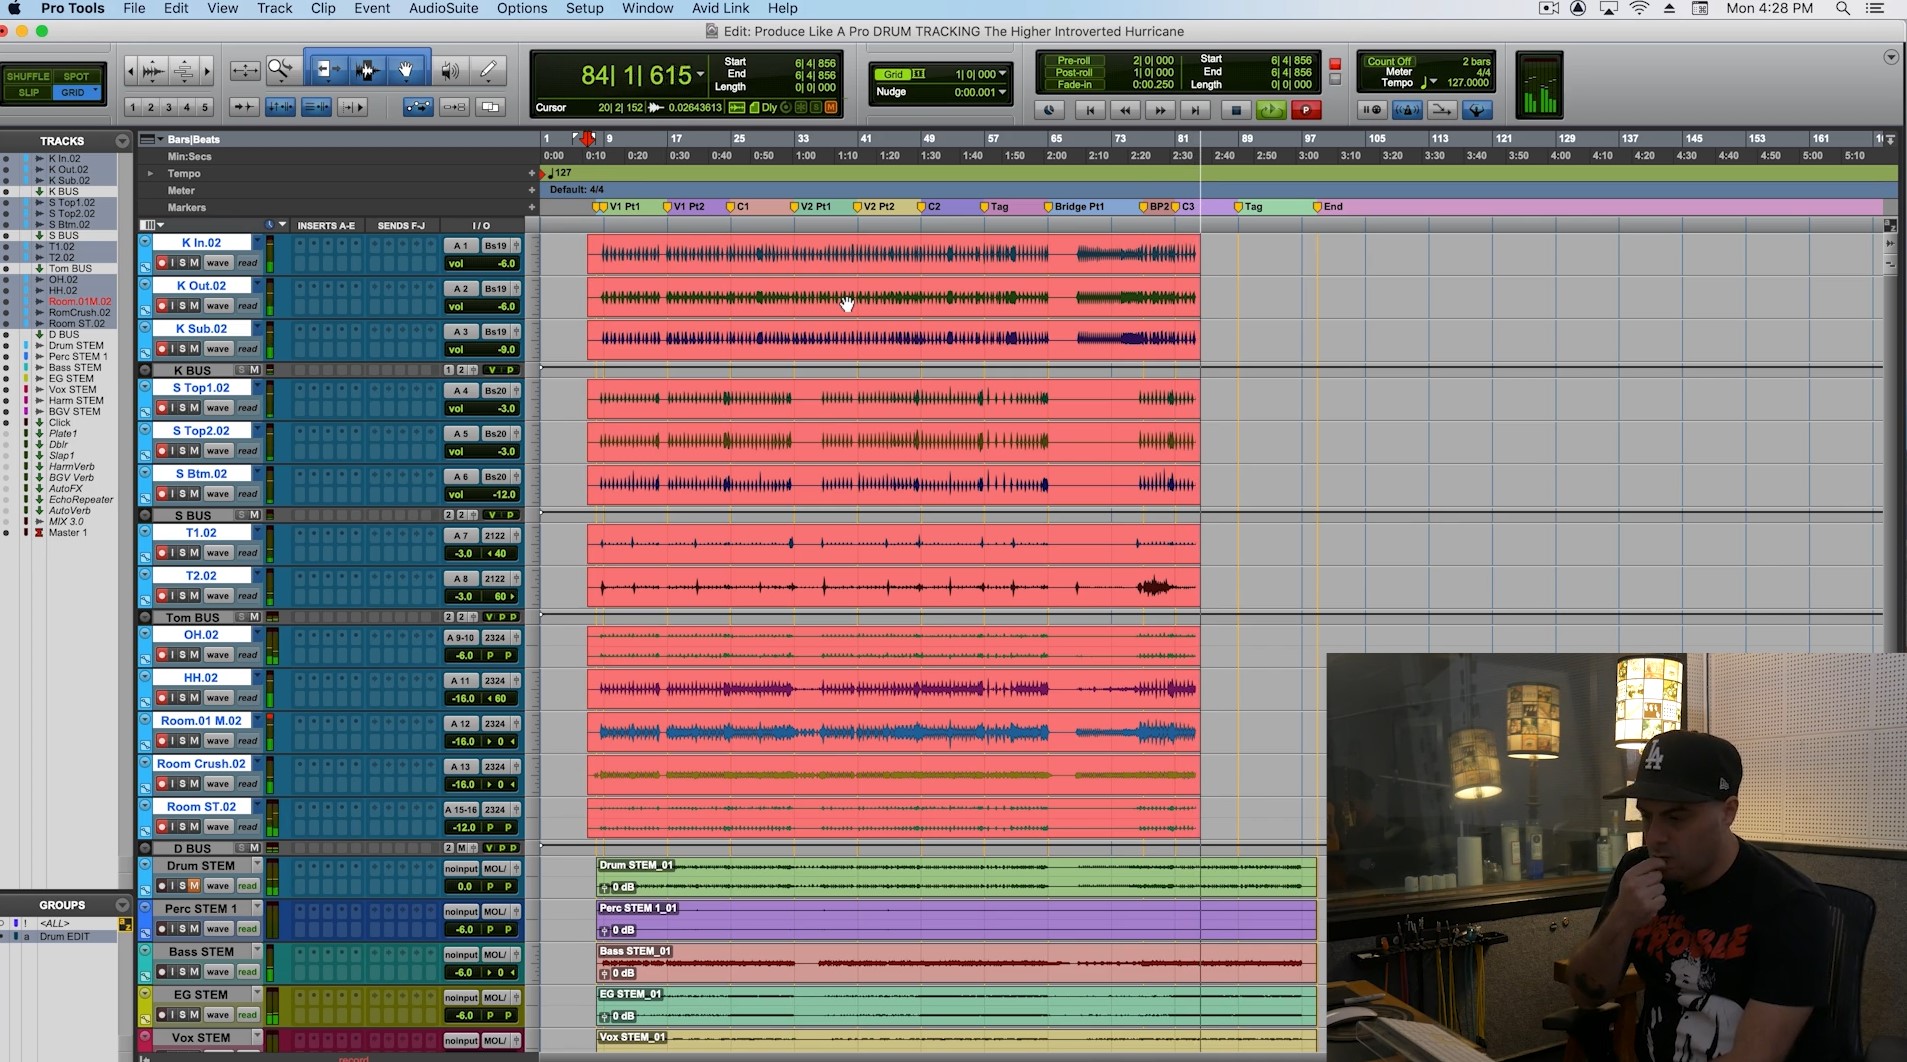
Task: Toggle Tab to Transients button
Action: tap(244, 107)
